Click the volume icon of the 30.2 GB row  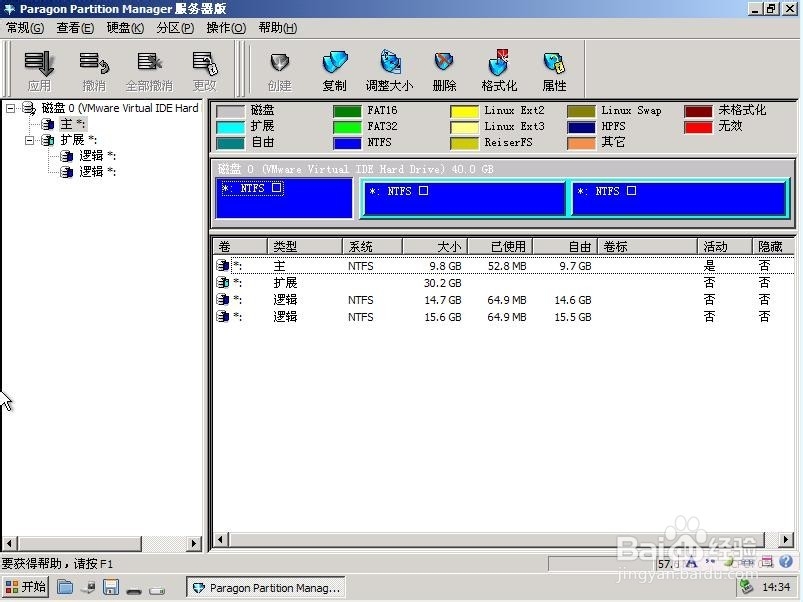223,282
